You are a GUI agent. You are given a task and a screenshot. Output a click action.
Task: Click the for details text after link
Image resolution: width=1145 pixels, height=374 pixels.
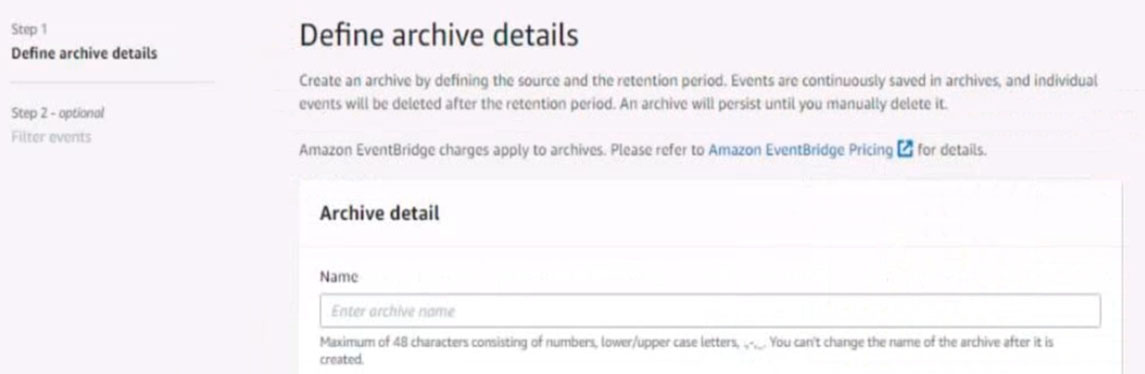951,151
